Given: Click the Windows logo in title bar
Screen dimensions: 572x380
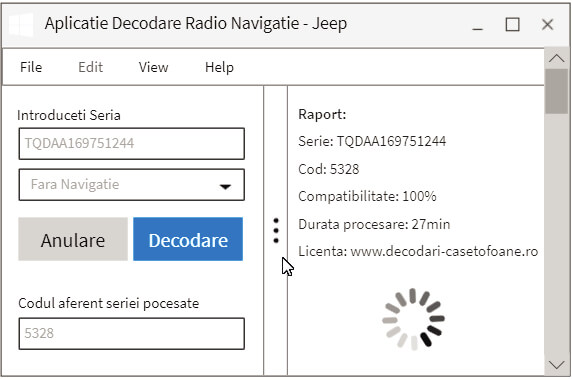Looking at the screenshot, I should (x=21, y=24).
